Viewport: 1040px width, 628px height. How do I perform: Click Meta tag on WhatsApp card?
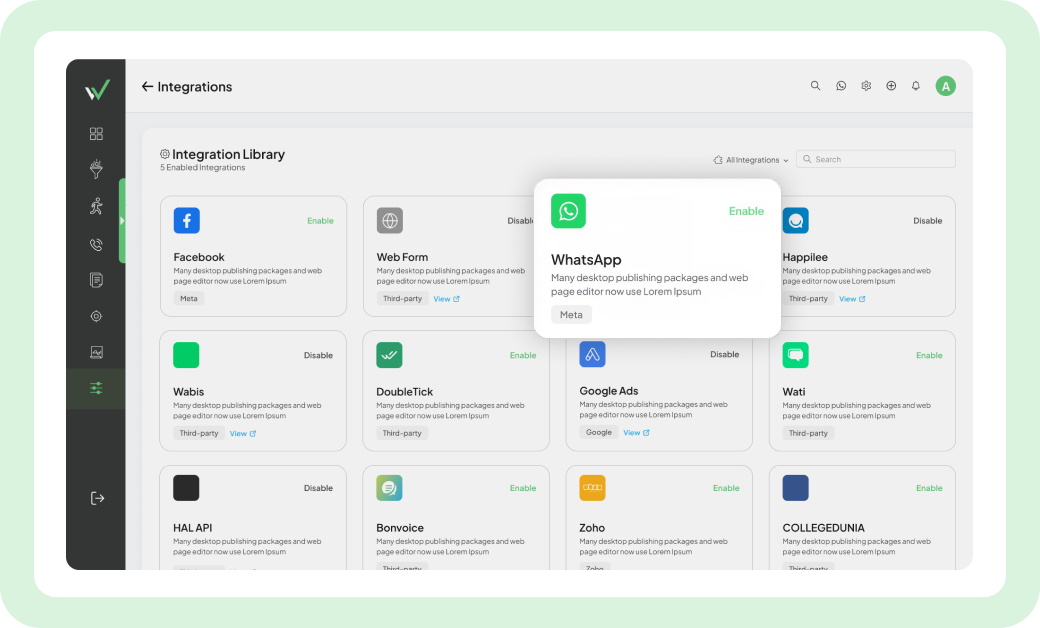pos(571,315)
